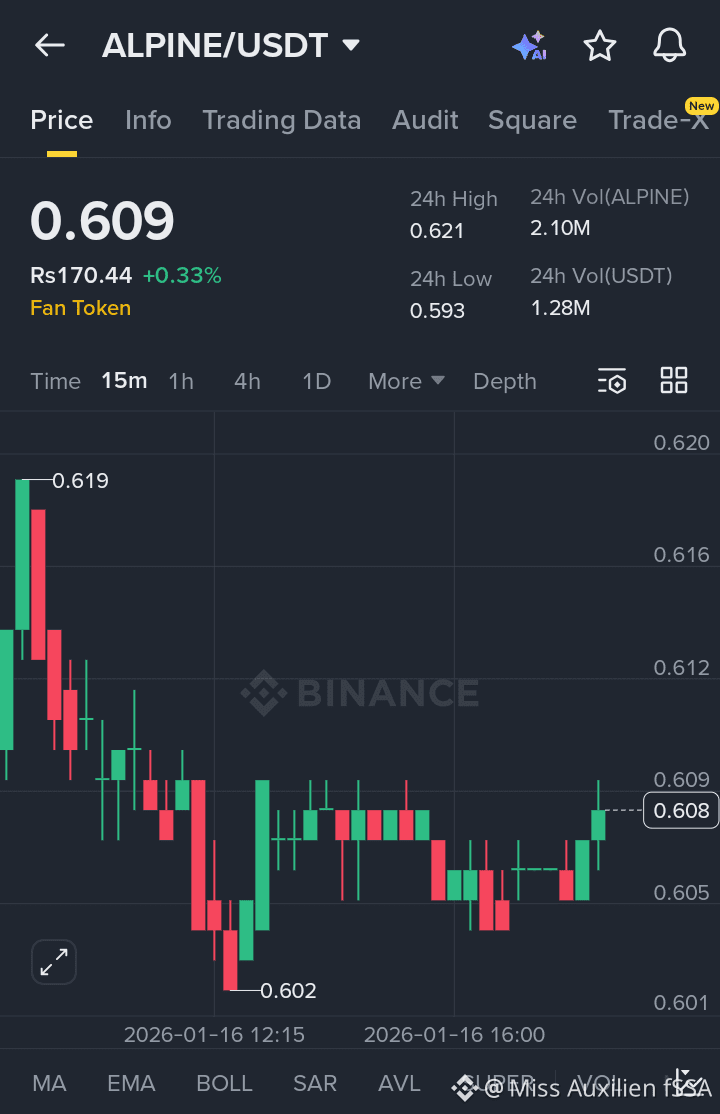
Task: Click the +0.33% change value
Action: point(183,276)
